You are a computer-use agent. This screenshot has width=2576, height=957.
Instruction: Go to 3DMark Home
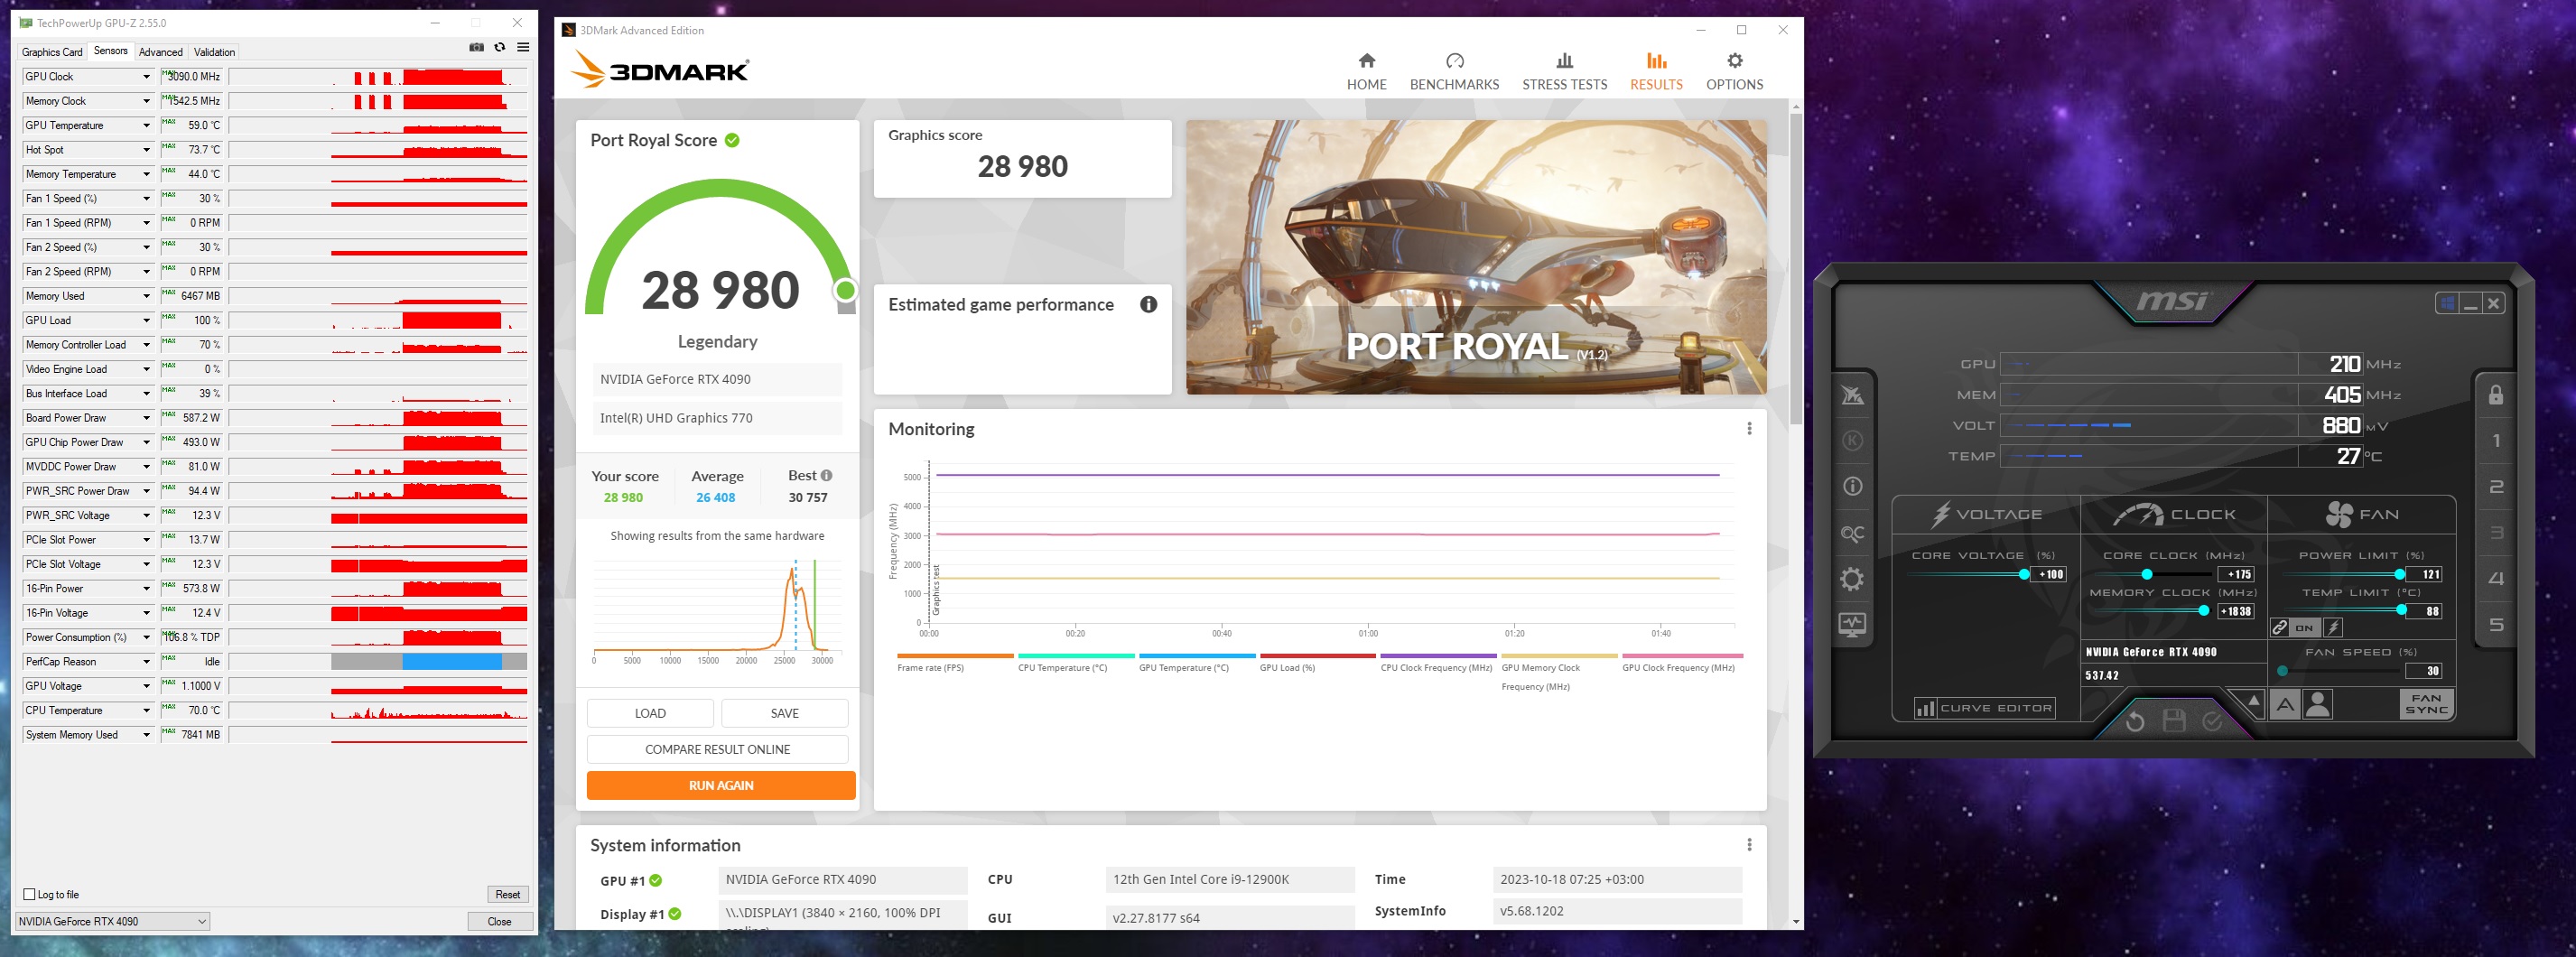pos(1366,72)
